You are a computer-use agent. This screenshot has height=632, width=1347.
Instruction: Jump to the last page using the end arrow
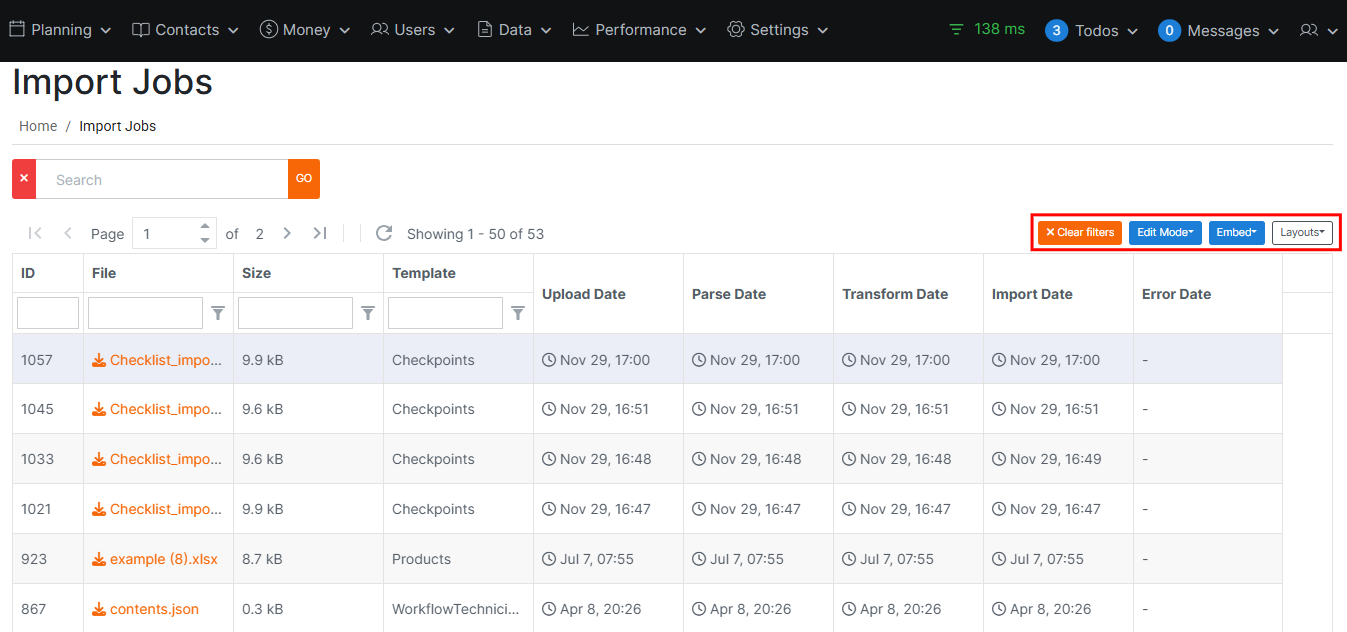click(320, 232)
